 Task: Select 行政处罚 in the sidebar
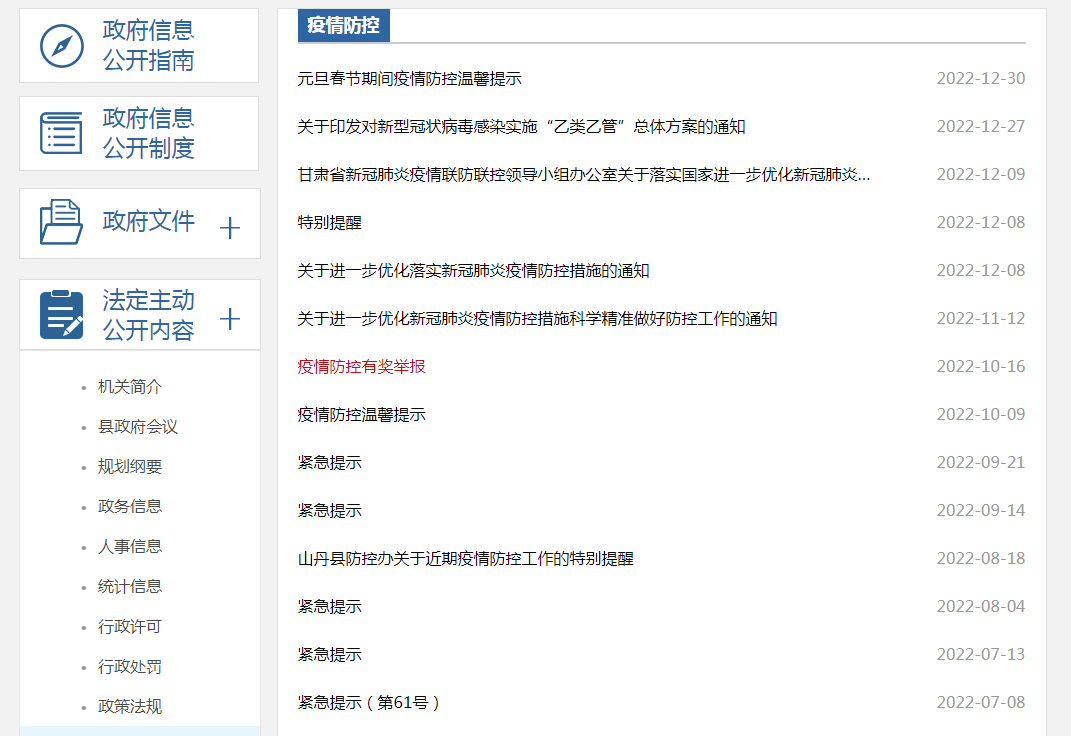[x=130, y=666]
